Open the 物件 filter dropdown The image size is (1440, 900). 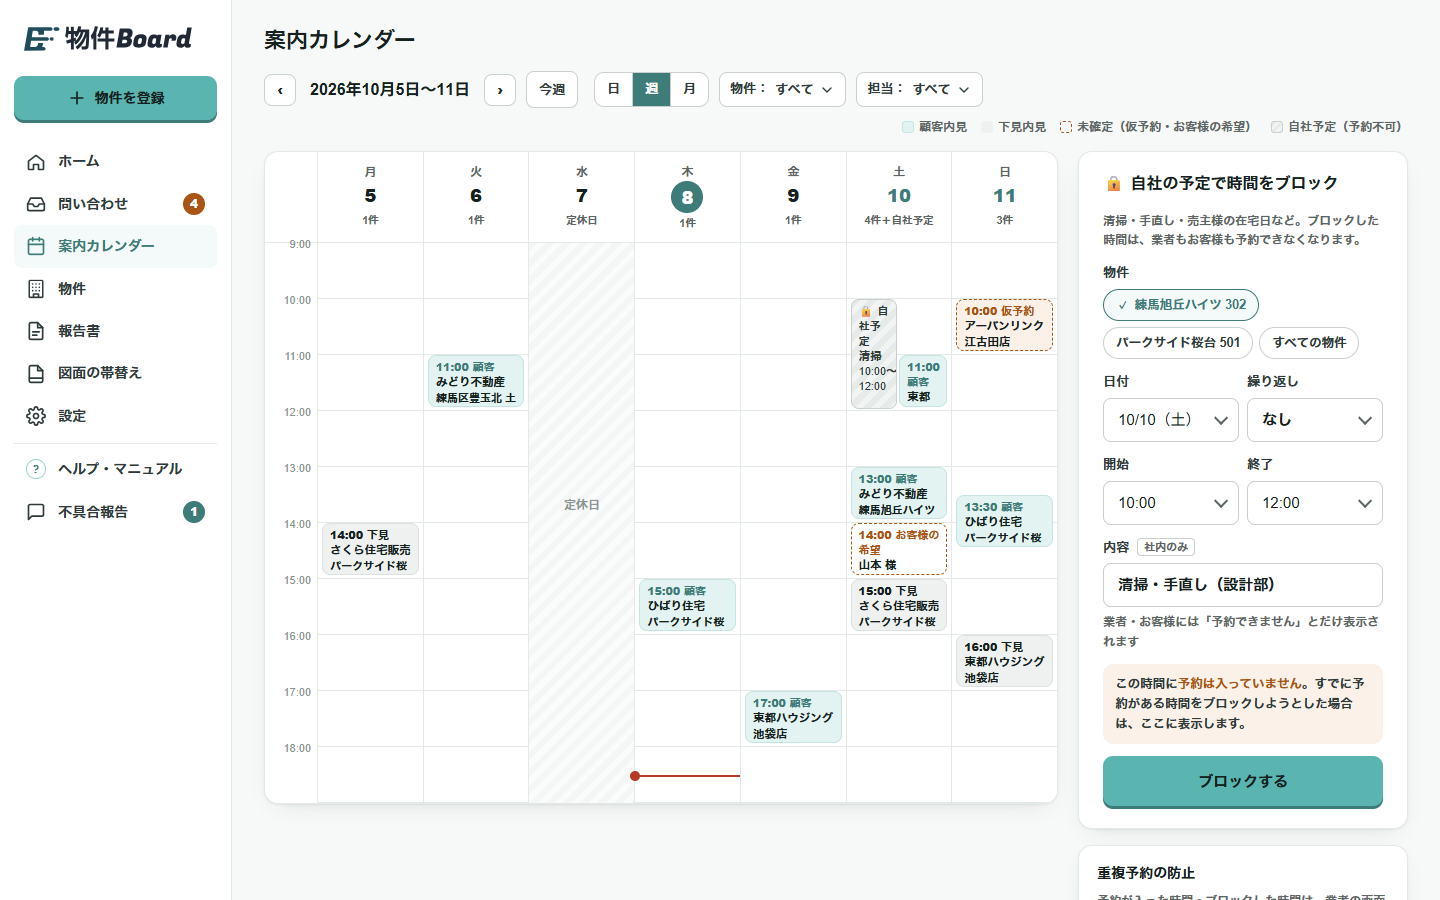782,90
